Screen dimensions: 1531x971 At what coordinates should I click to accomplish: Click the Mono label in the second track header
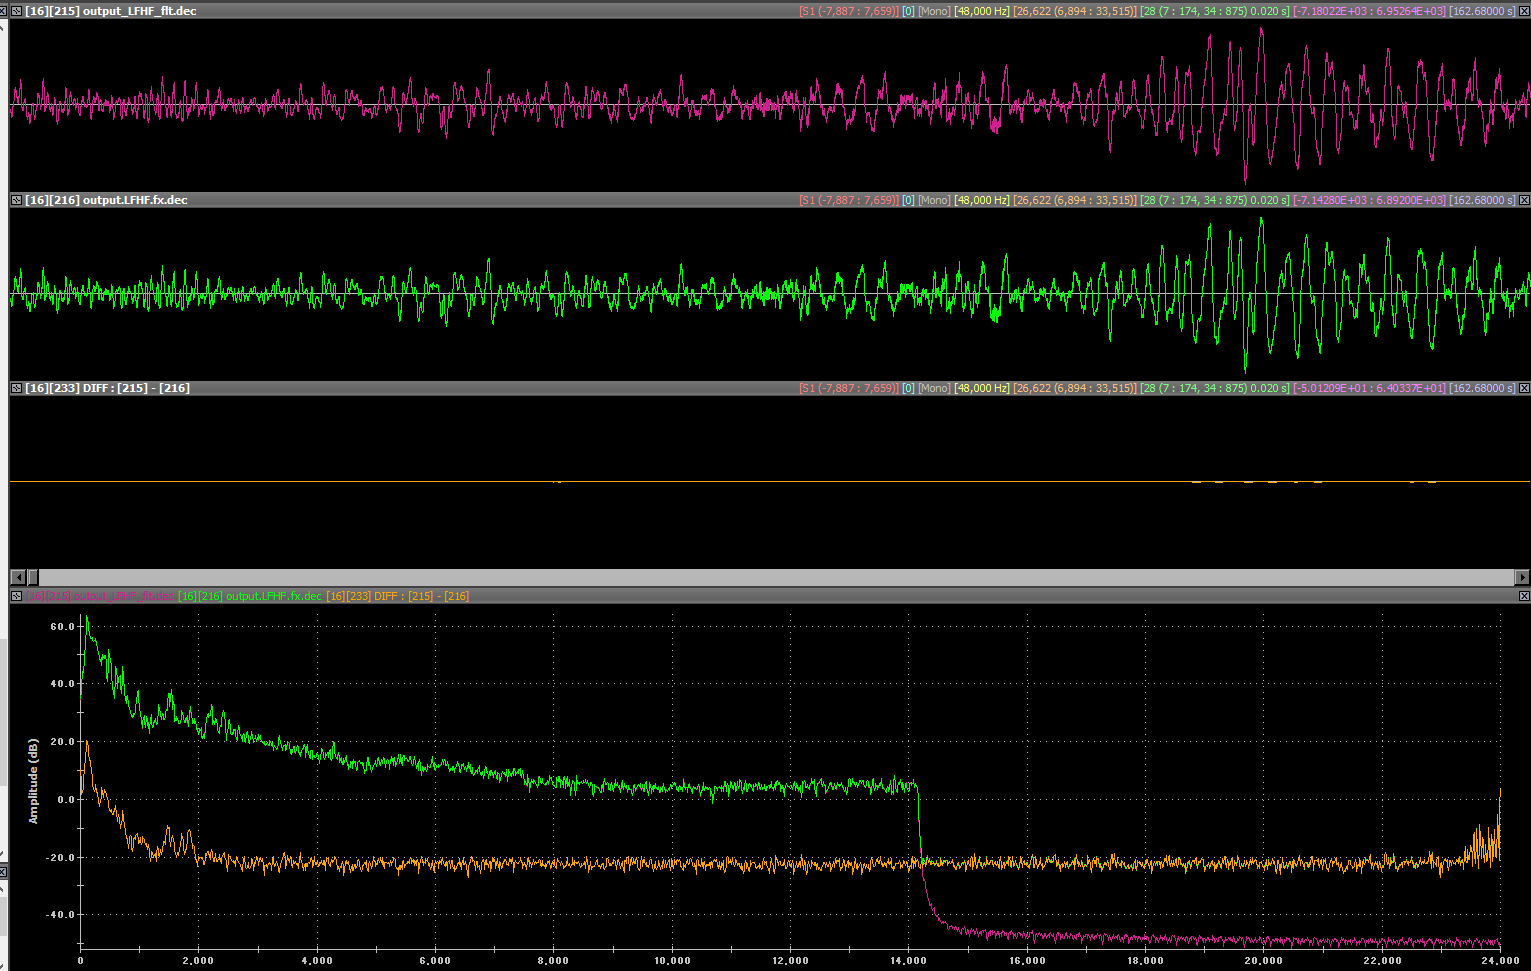tap(934, 200)
